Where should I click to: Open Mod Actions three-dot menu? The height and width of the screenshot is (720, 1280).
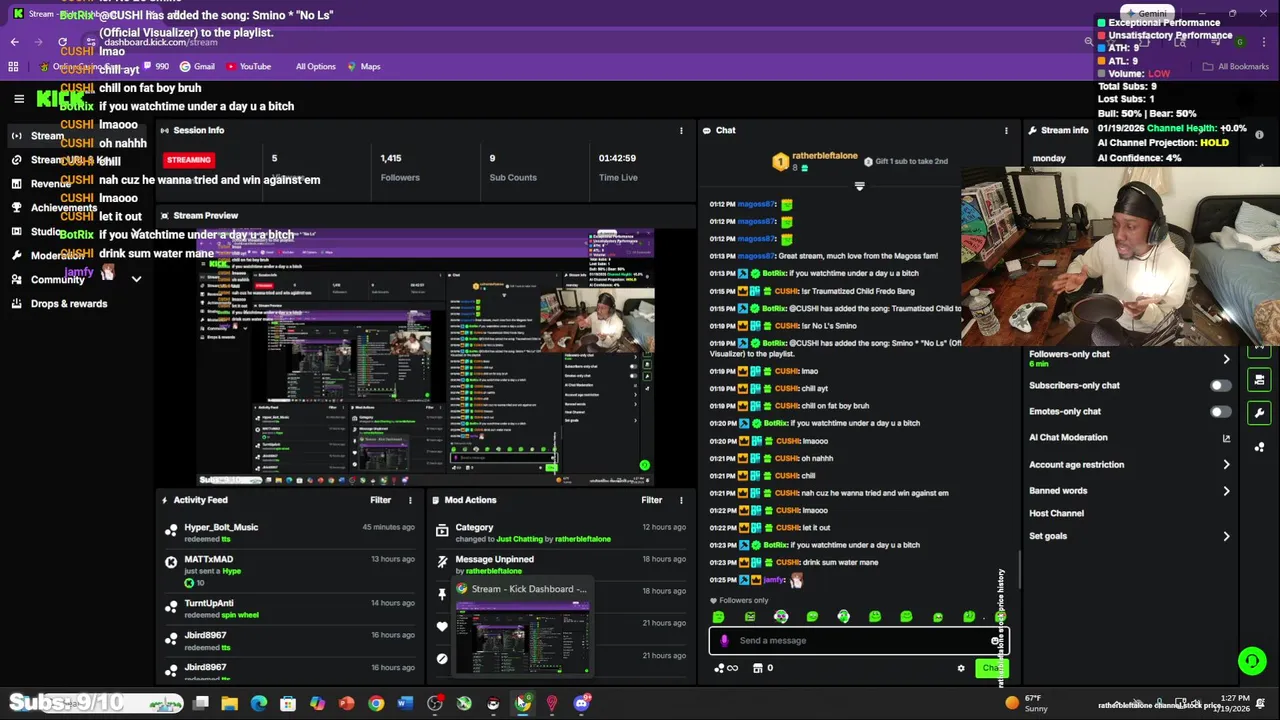pyautogui.click(x=681, y=500)
